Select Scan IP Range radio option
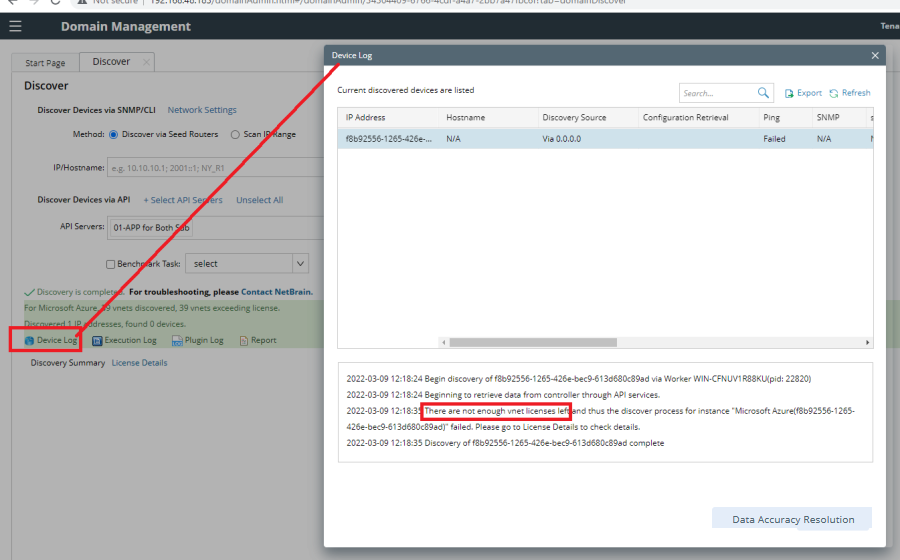Viewport: 900px width, 560px height. coord(235,134)
